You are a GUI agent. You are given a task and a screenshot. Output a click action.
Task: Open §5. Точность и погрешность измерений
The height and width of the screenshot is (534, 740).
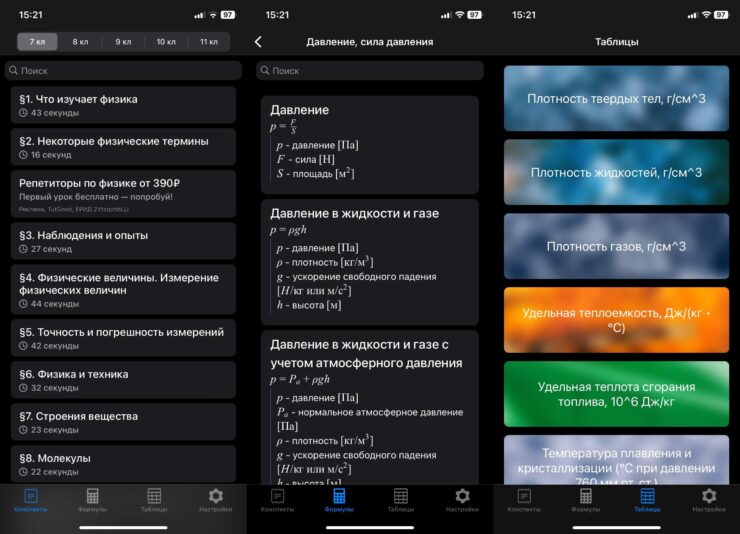pyautogui.click(x=123, y=338)
